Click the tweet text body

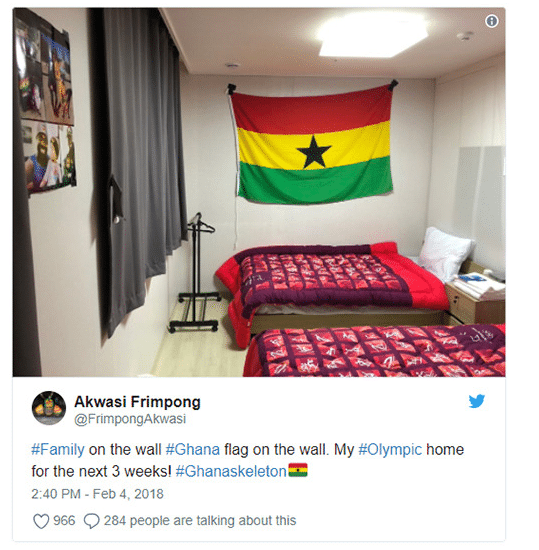(248, 460)
